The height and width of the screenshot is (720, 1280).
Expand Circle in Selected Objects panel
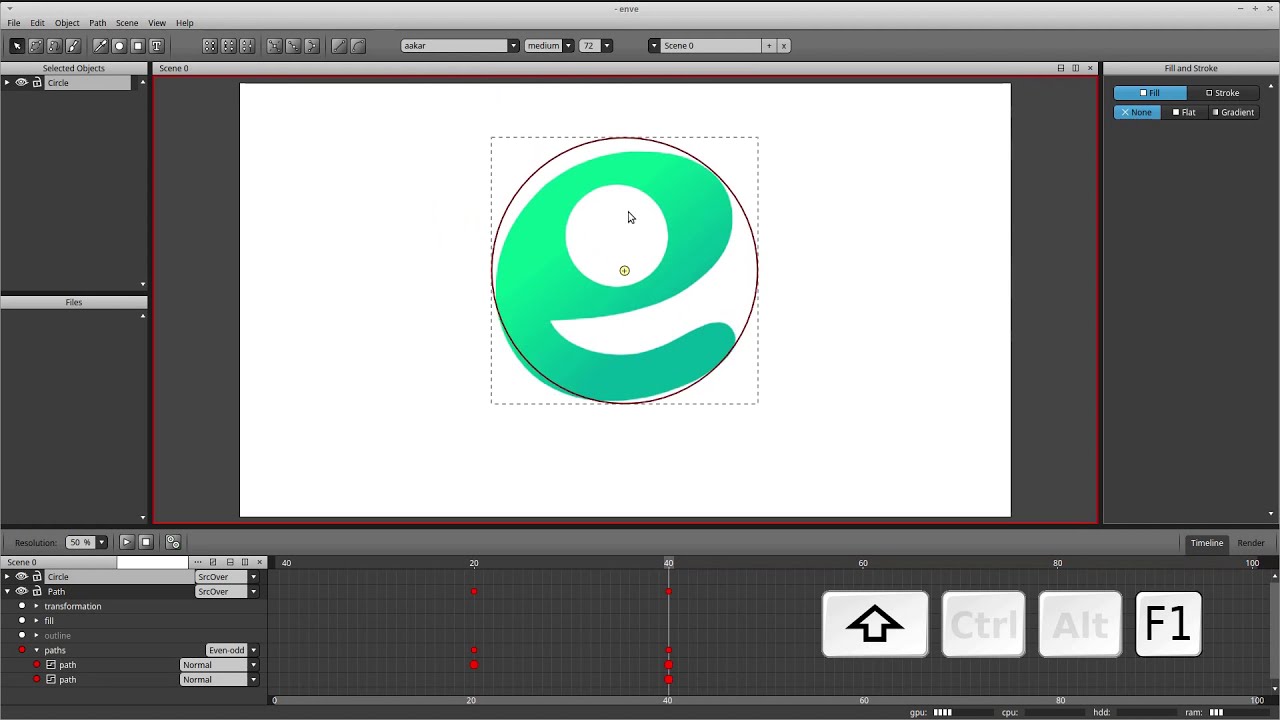7,83
